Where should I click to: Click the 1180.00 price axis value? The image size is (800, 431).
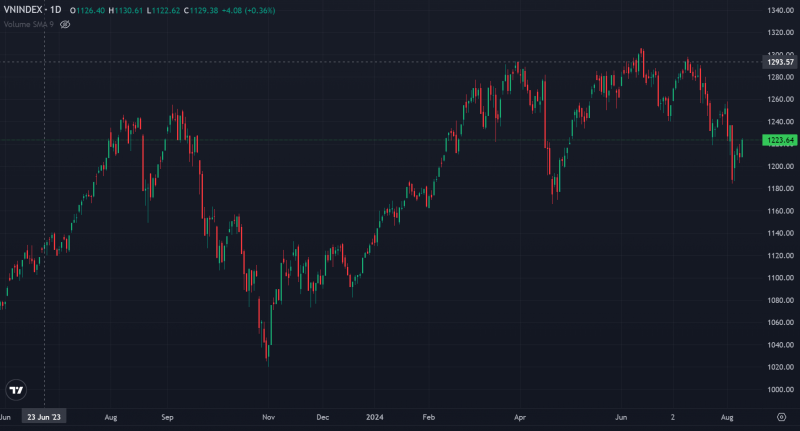[781, 189]
